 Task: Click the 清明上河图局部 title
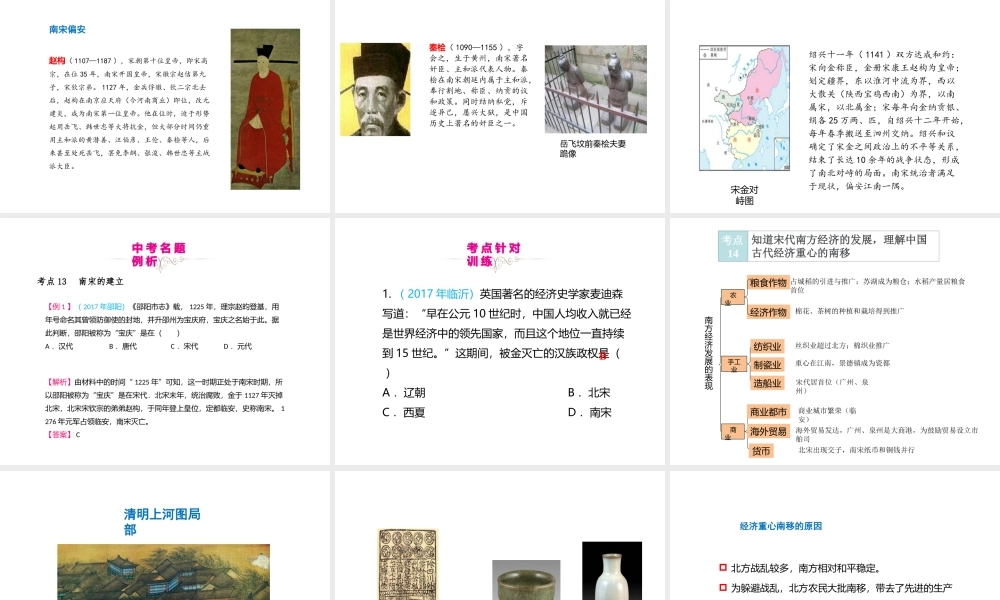click(162, 522)
